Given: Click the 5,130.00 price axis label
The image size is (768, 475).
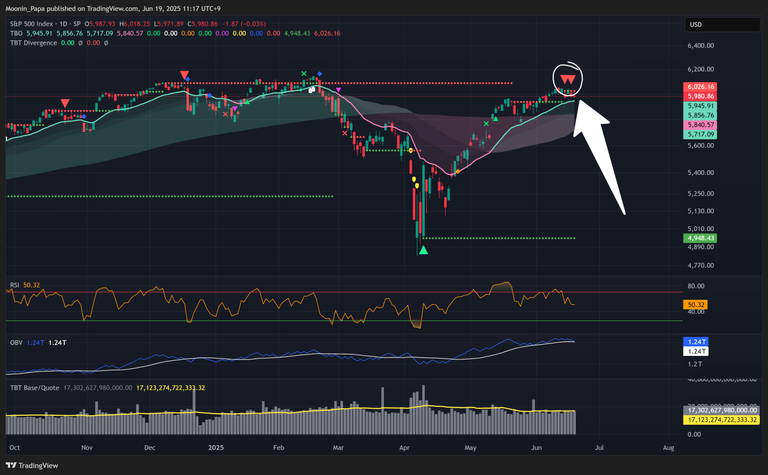Looking at the screenshot, I should pyautogui.click(x=700, y=211).
